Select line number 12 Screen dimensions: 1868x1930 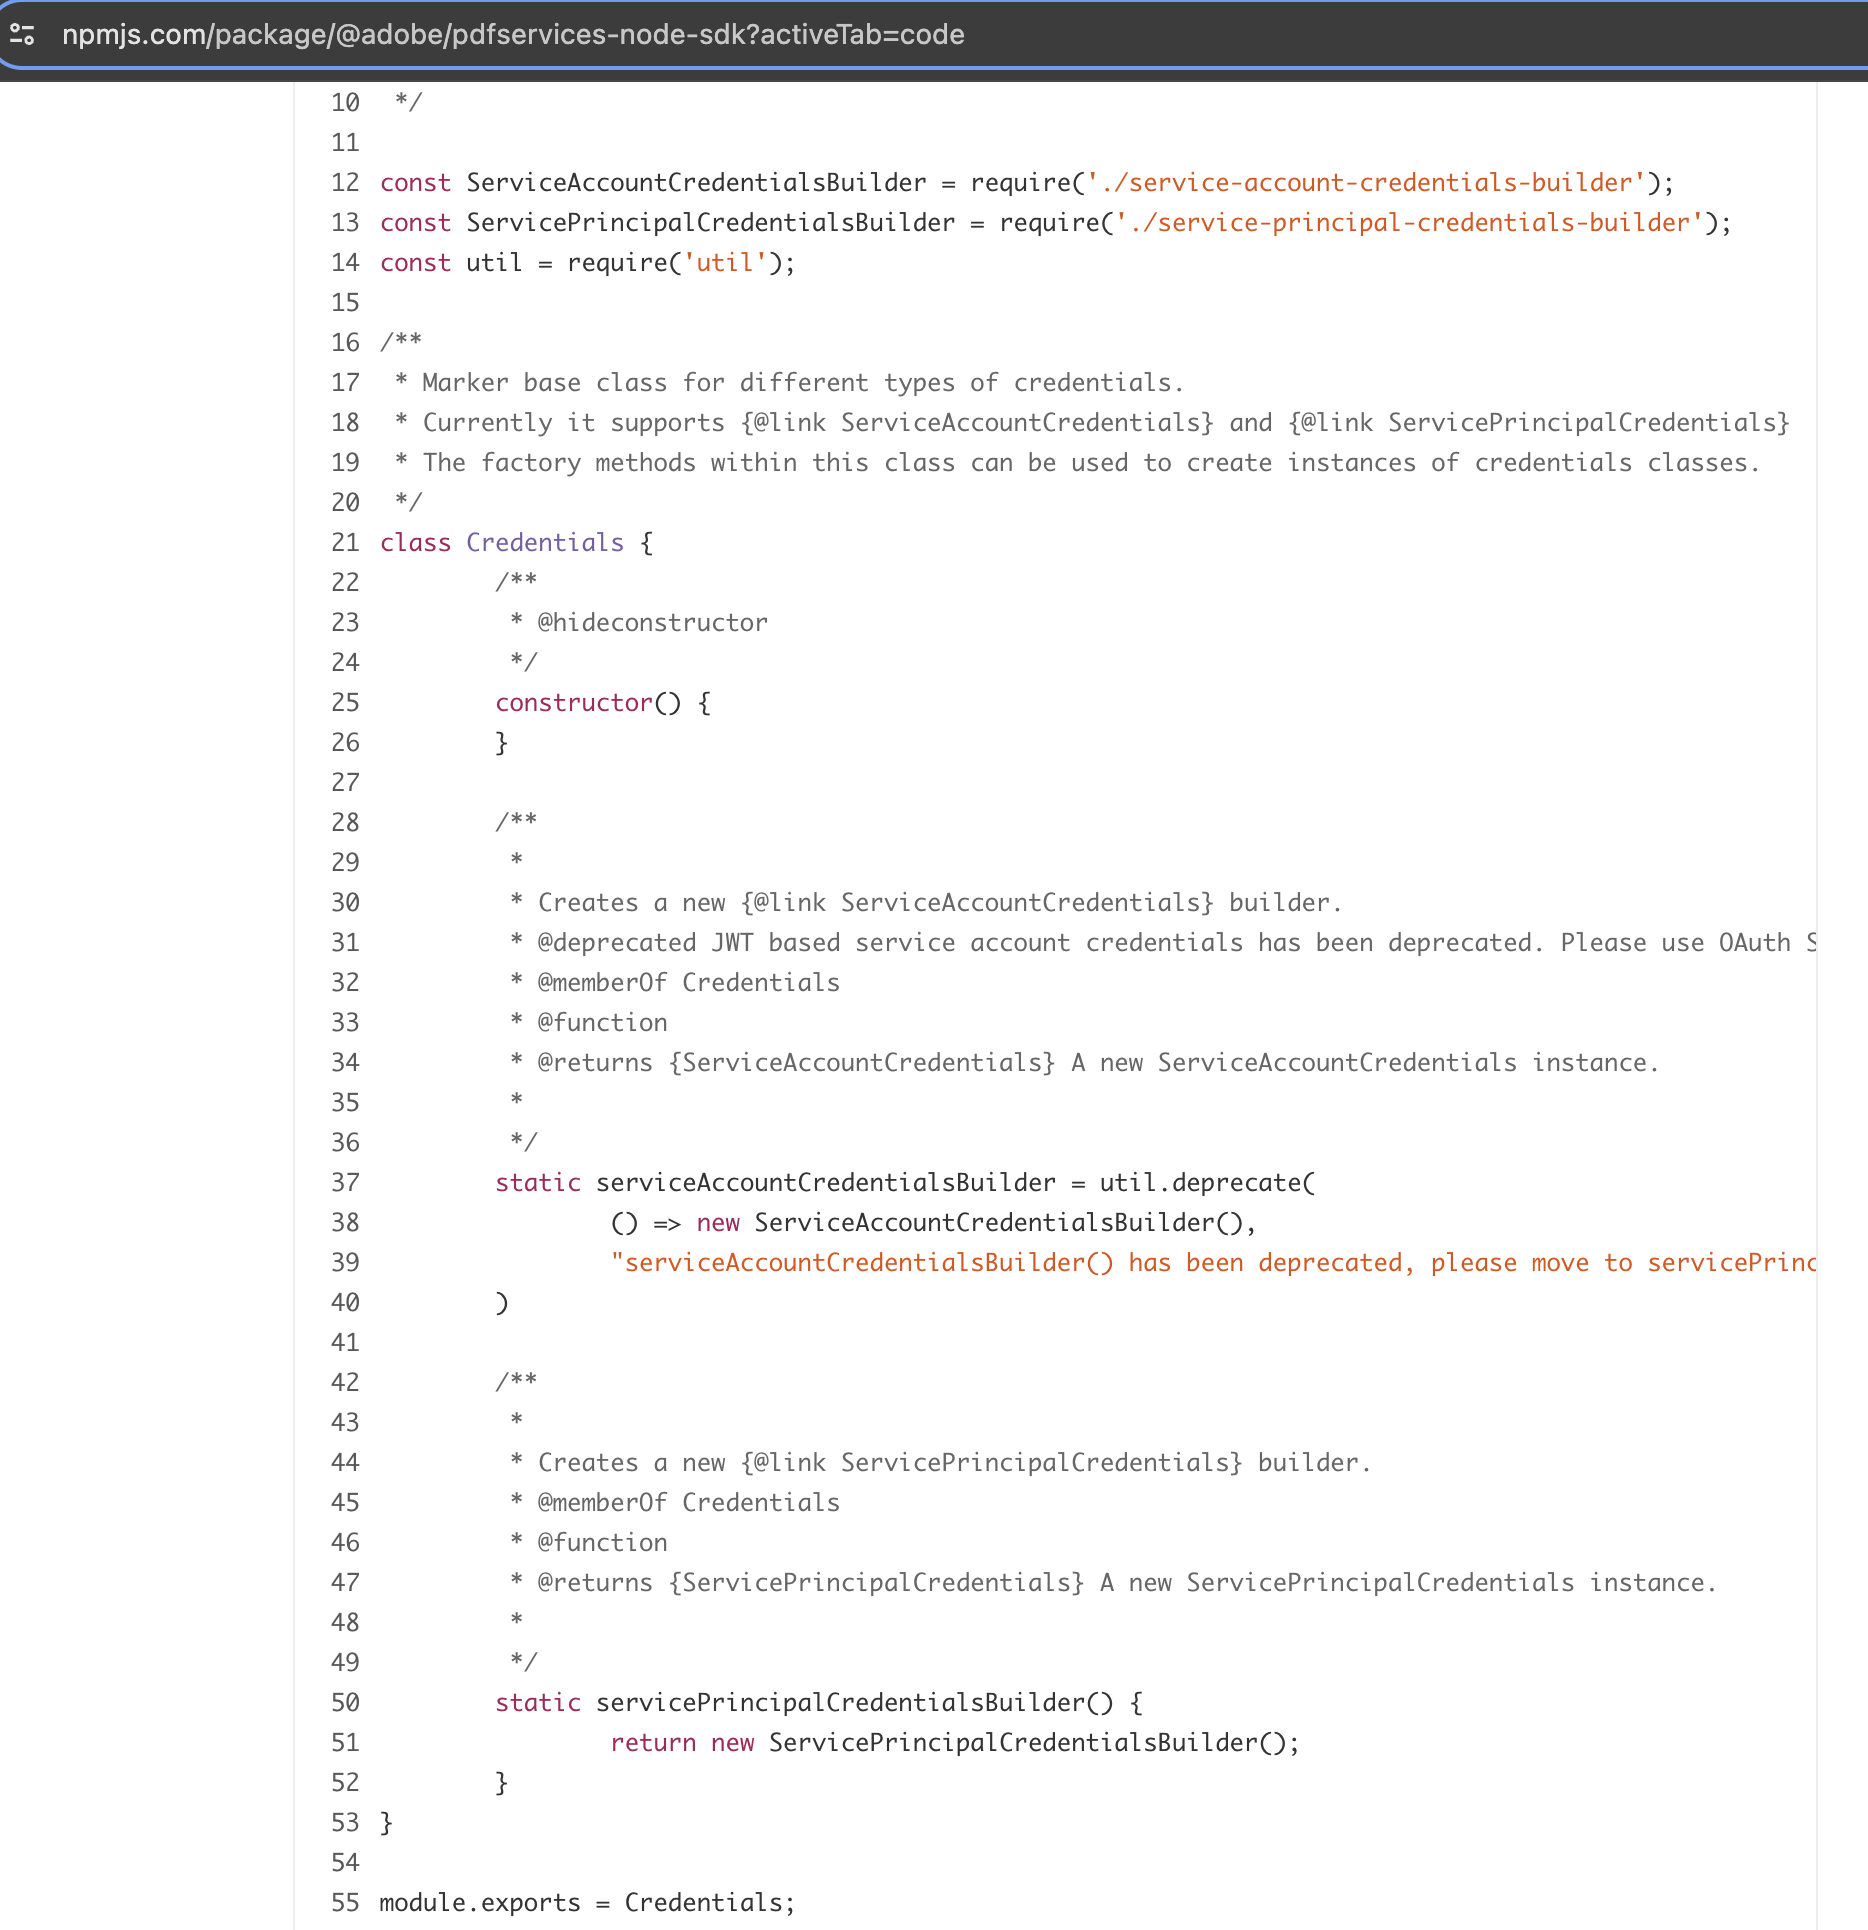344,182
